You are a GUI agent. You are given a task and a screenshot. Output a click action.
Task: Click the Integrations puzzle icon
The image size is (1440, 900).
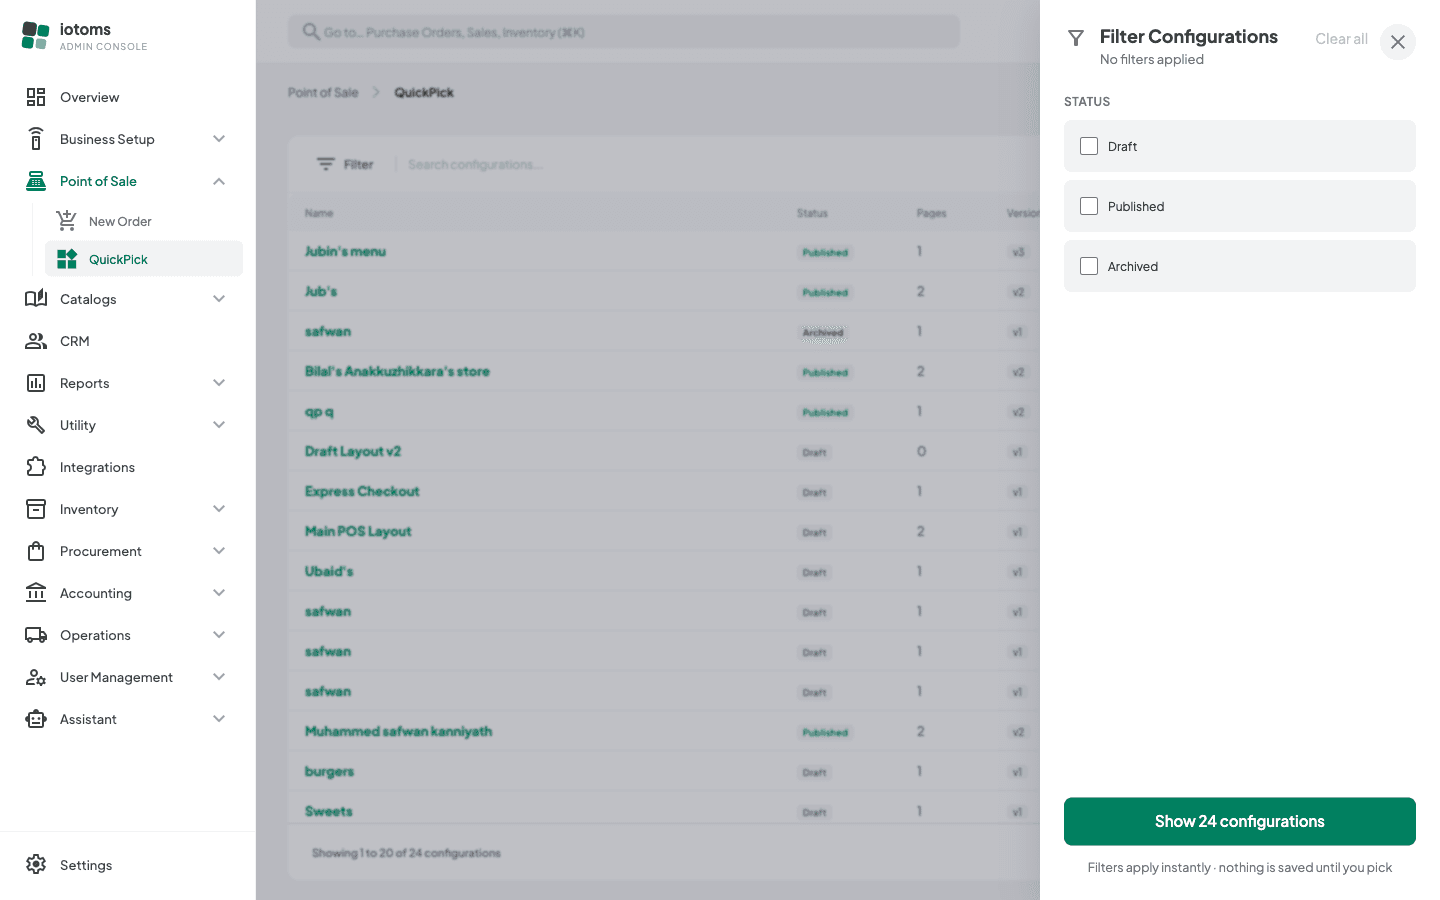36,467
